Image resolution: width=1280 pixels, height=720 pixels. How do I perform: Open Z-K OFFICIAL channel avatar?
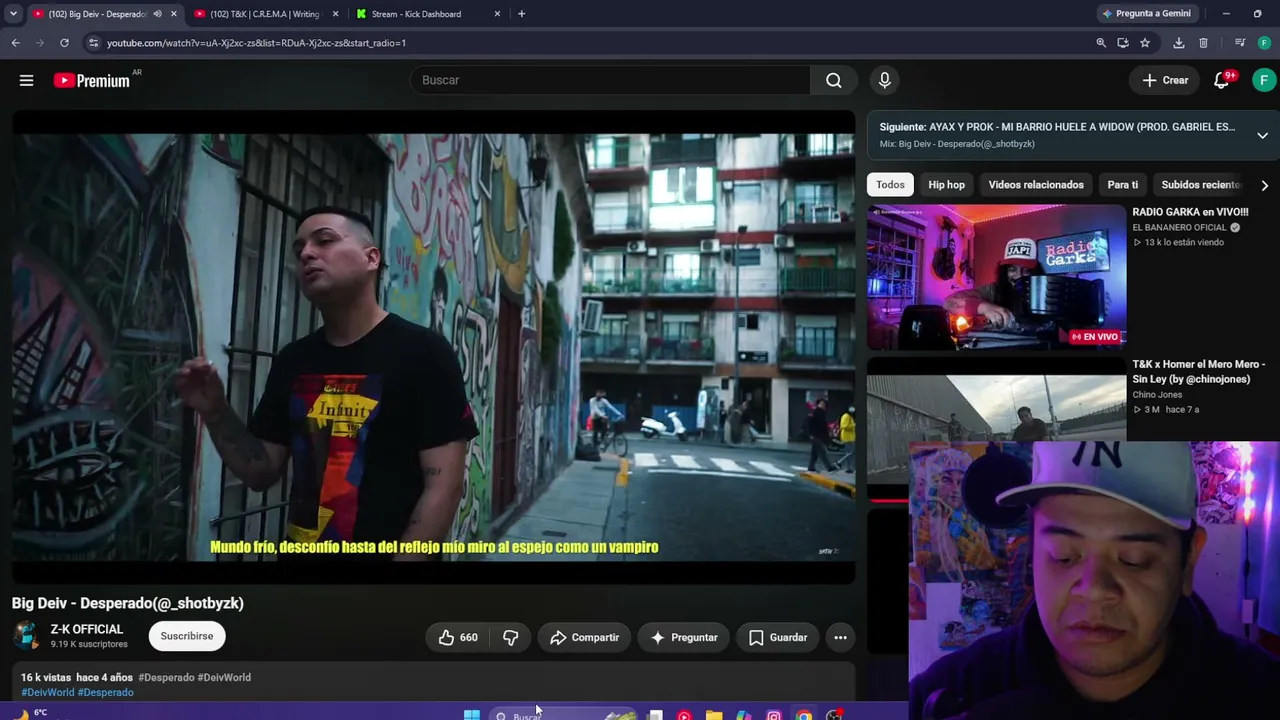coord(26,636)
